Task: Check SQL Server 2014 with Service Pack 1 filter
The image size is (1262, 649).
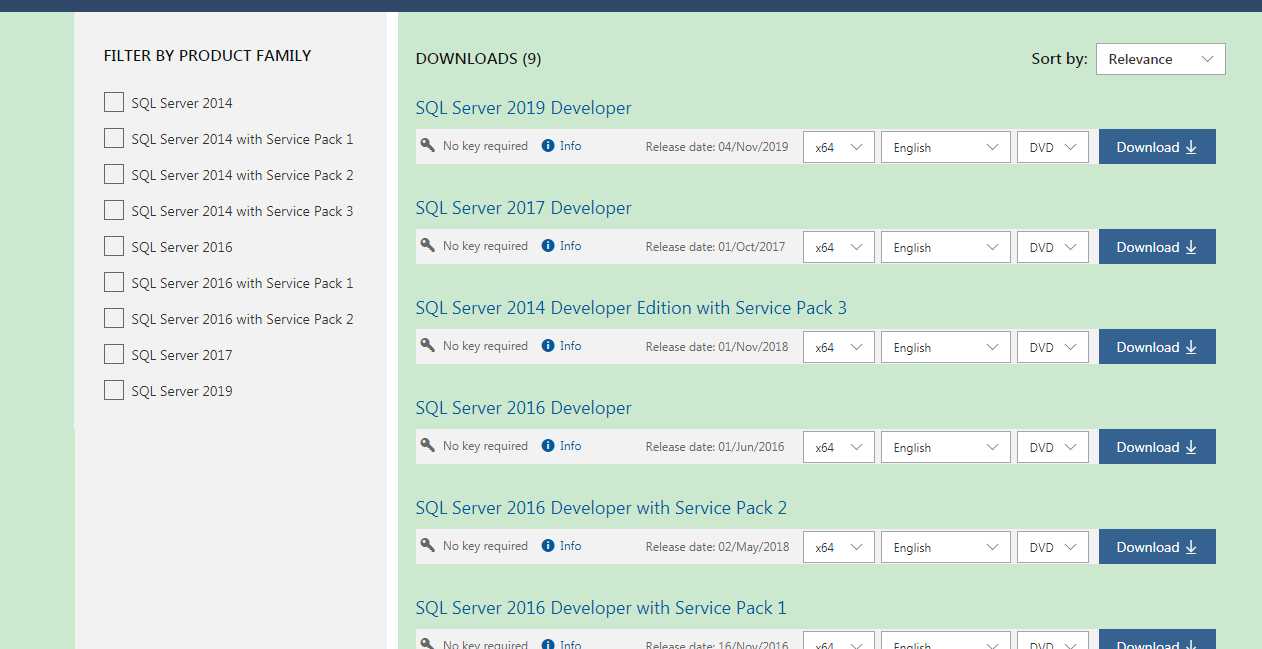Action: coord(114,138)
